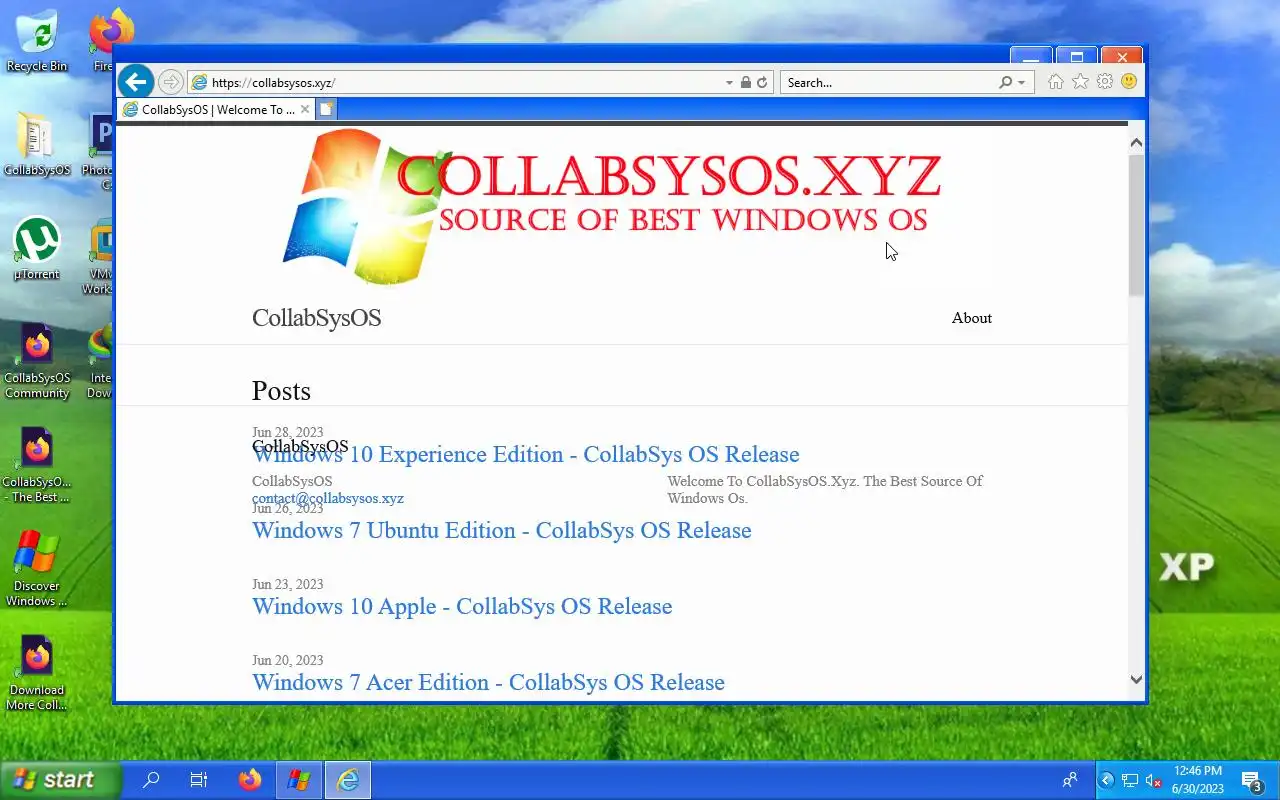Refresh the page with the reload icon
Viewport: 1280px width, 800px height.
point(762,83)
